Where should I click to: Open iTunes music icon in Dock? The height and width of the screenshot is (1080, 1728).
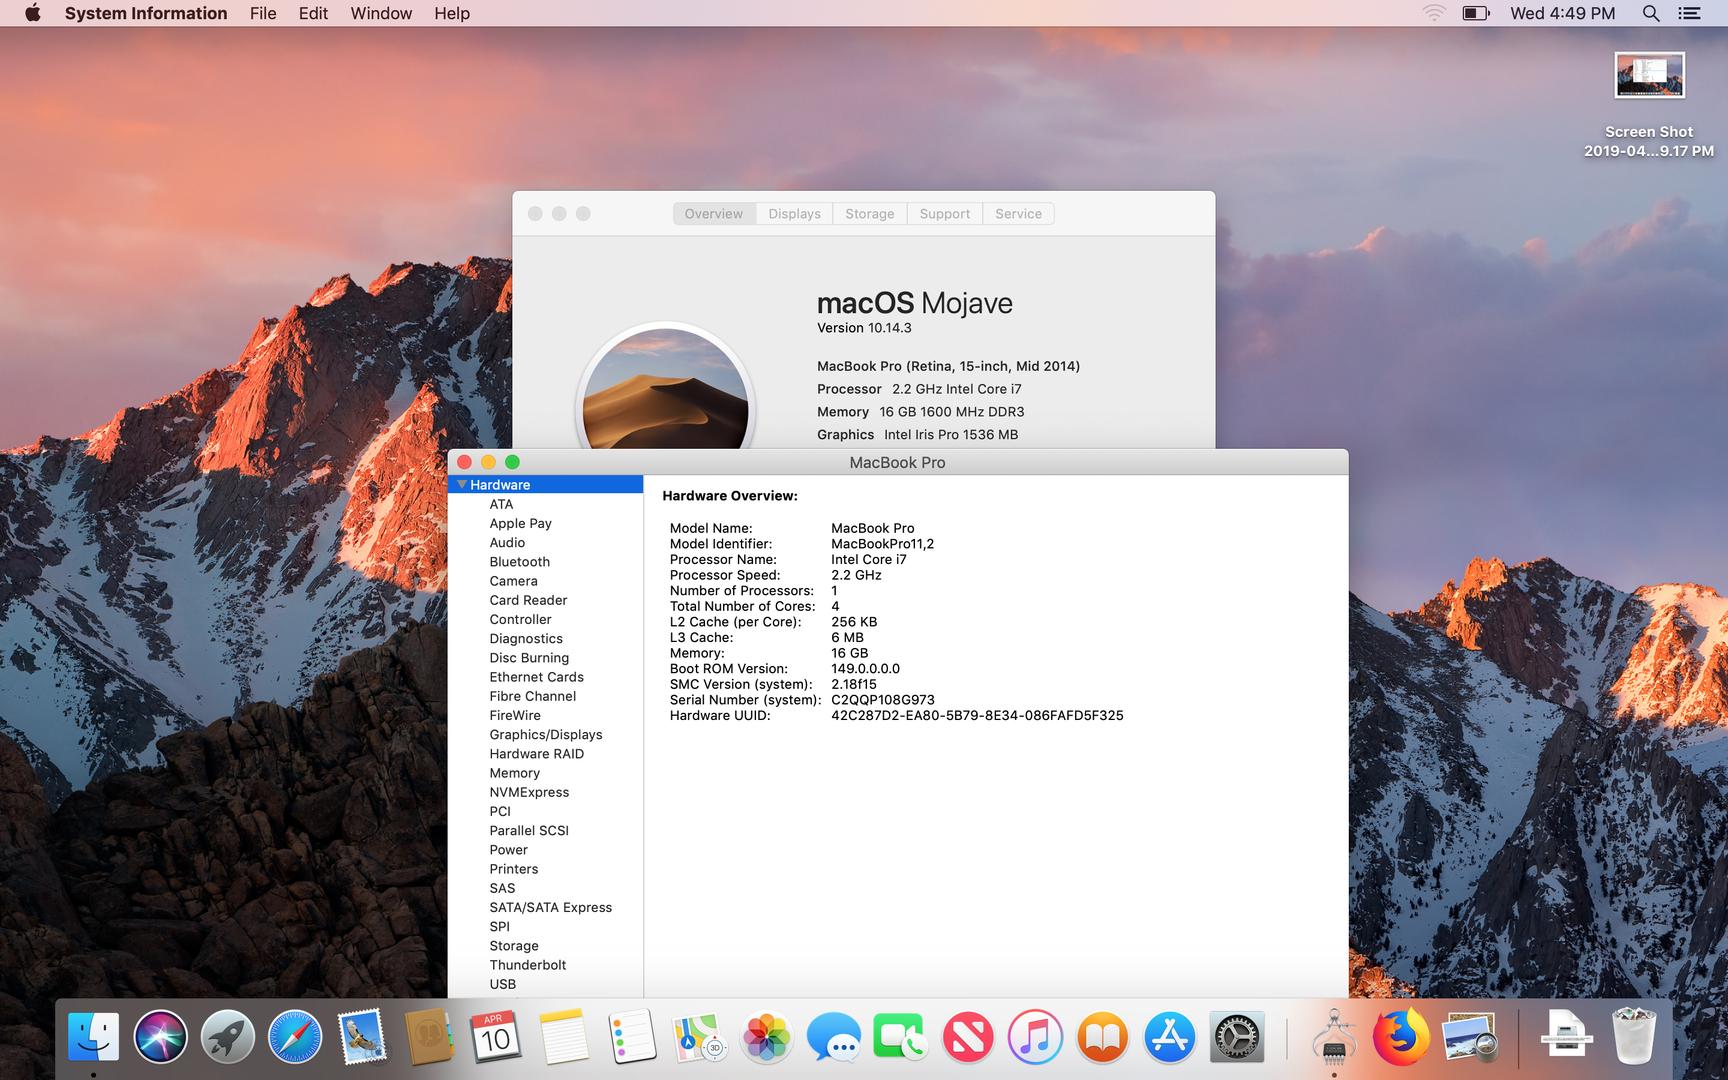(x=1035, y=1036)
